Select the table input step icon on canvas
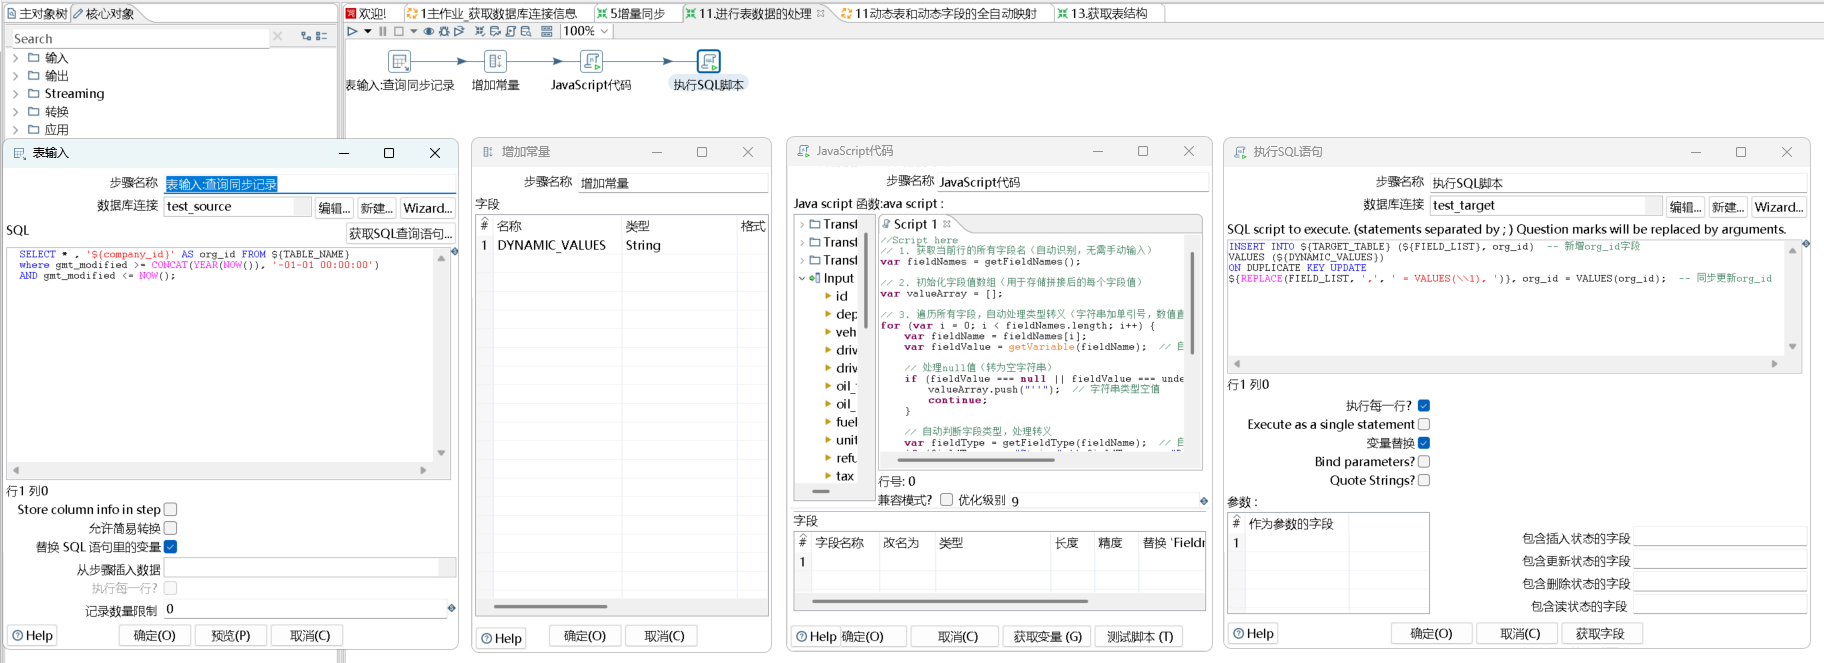This screenshot has width=1824, height=663. (x=400, y=61)
